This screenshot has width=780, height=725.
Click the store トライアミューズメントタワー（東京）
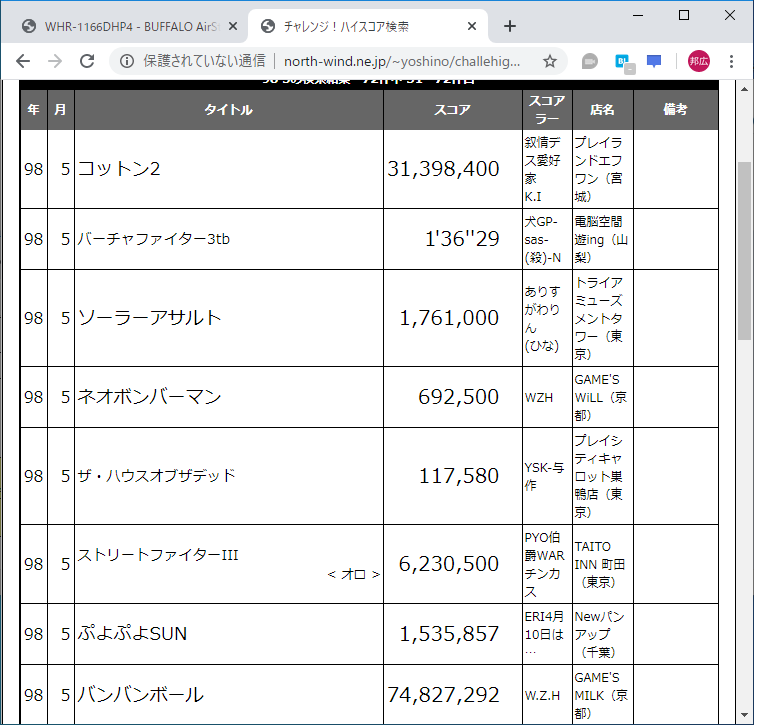point(598,318)
